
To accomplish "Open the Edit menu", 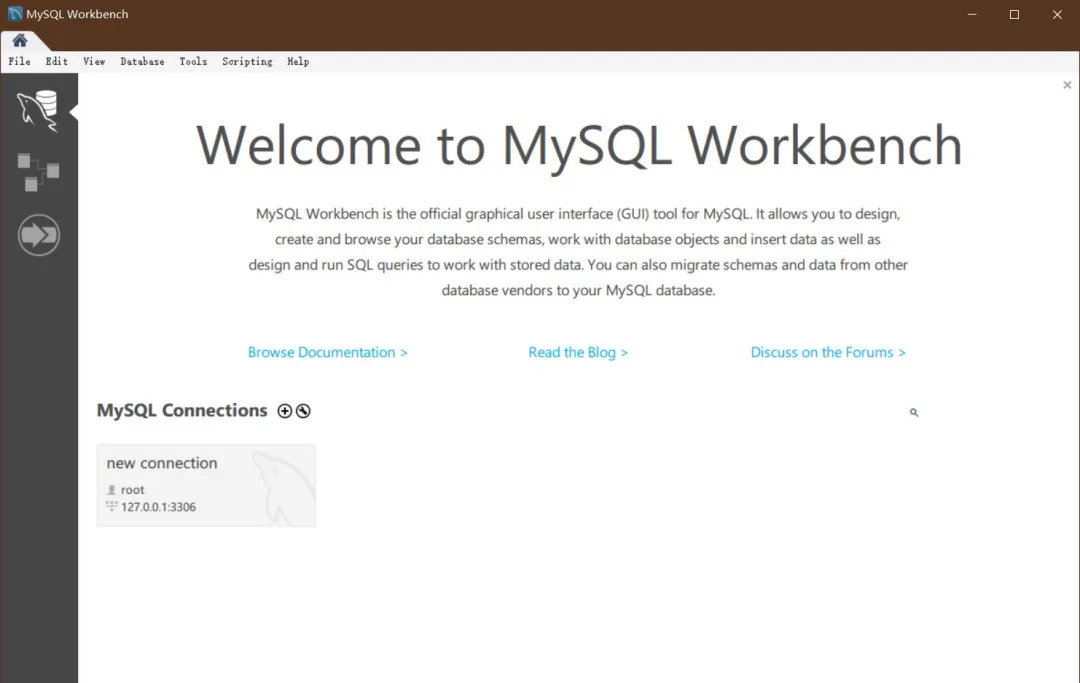I will click(x=56, y=61).
